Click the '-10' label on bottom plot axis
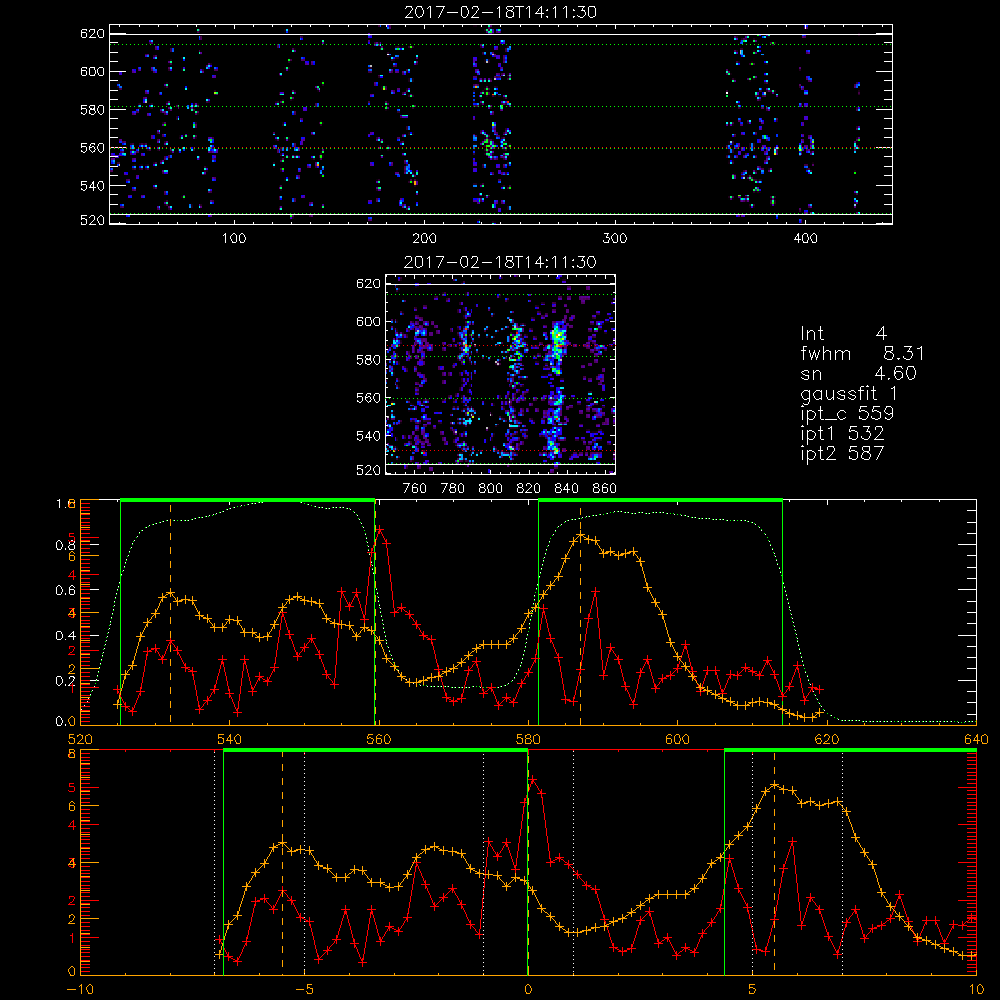The width and height of the screenshot is (1000, 1000). click(x=80, y=990)
